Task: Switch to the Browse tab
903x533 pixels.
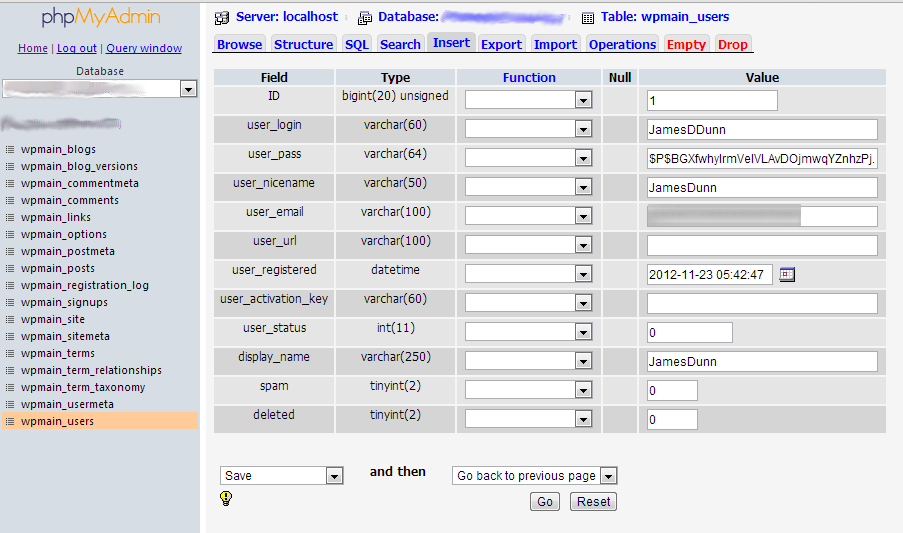Action: coord(240,44)
